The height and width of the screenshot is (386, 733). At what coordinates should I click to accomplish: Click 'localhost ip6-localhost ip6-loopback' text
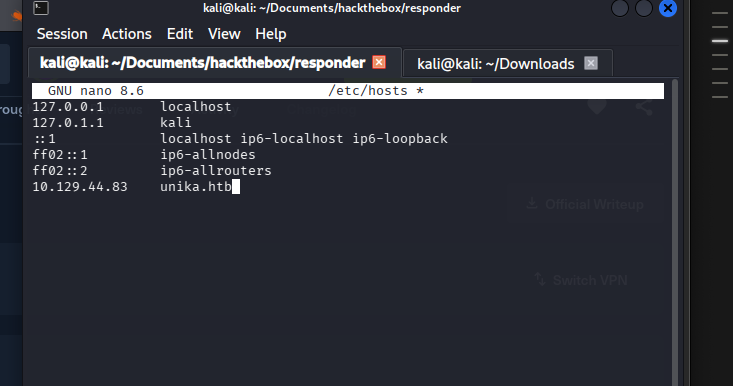pos(304,139)
